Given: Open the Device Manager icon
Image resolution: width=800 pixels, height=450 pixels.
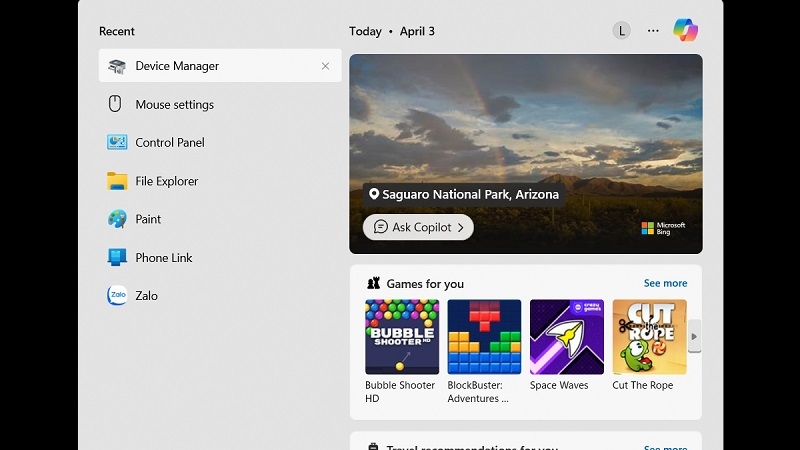Looking at the screenshot, I should pyautogui.click(x=117, y=66).
